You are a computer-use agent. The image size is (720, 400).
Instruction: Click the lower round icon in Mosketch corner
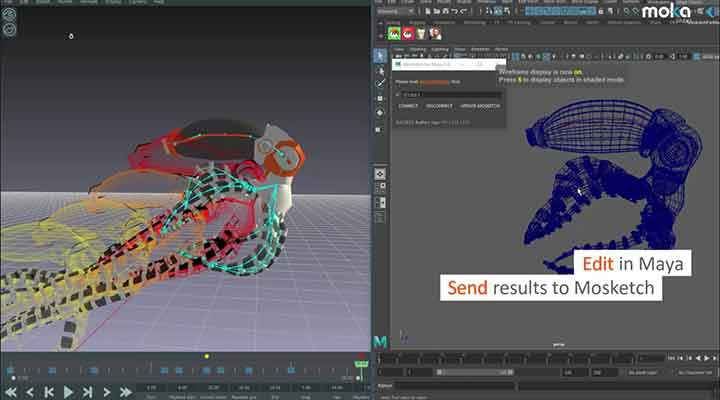coord(9,30)
